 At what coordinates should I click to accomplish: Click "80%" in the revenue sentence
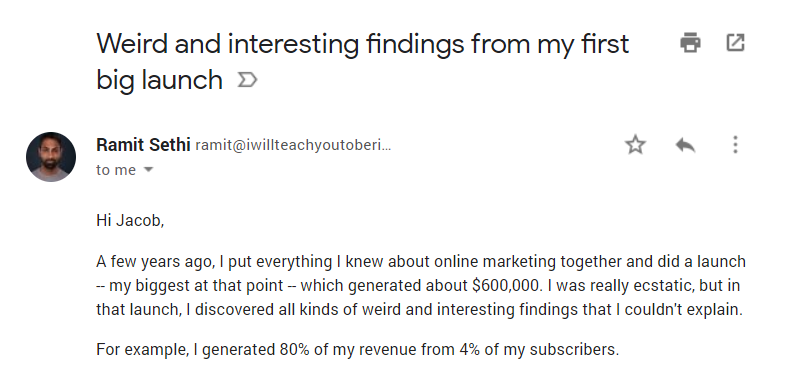pyautogui.click(x=294, y=350)
